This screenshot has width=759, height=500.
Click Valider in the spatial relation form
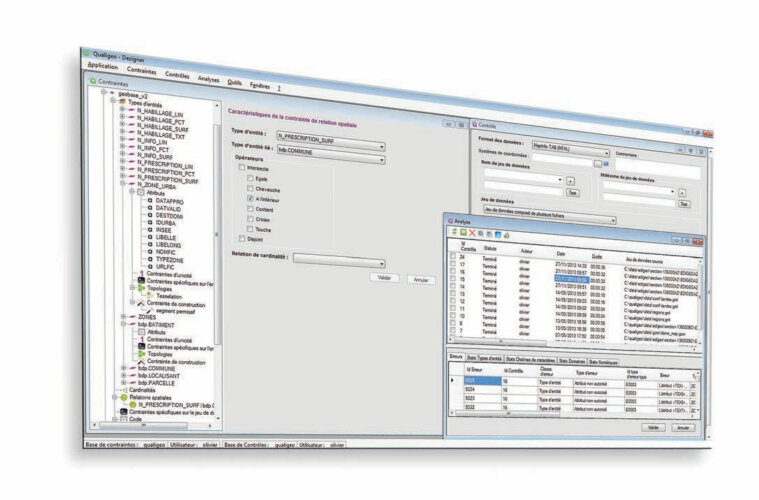coord(384,278)
